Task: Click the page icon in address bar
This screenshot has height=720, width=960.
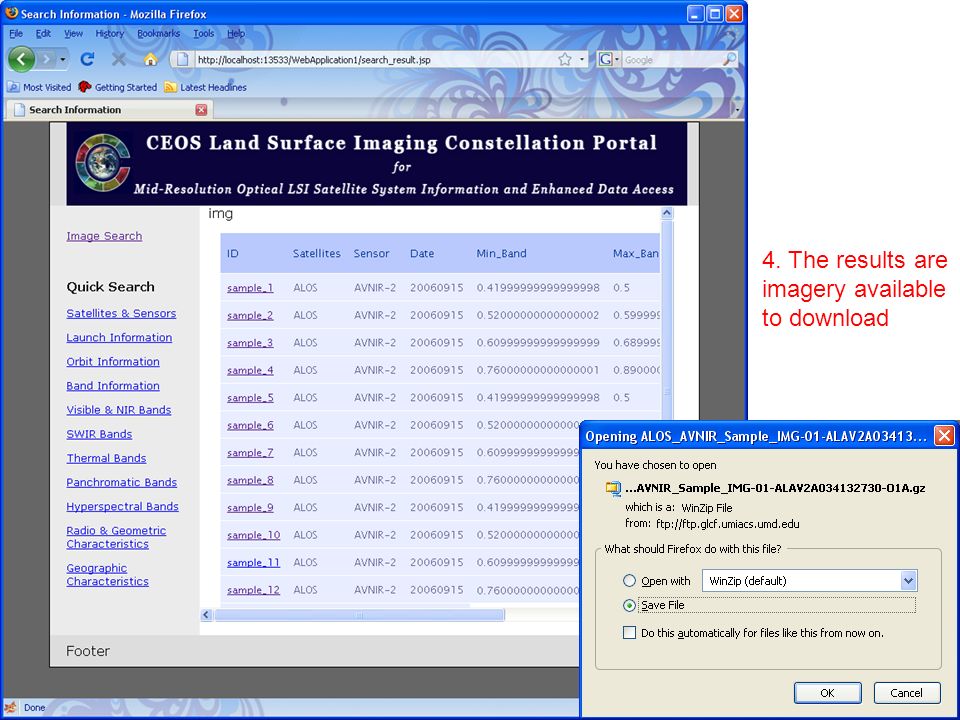Action: (x=181, y=59)
